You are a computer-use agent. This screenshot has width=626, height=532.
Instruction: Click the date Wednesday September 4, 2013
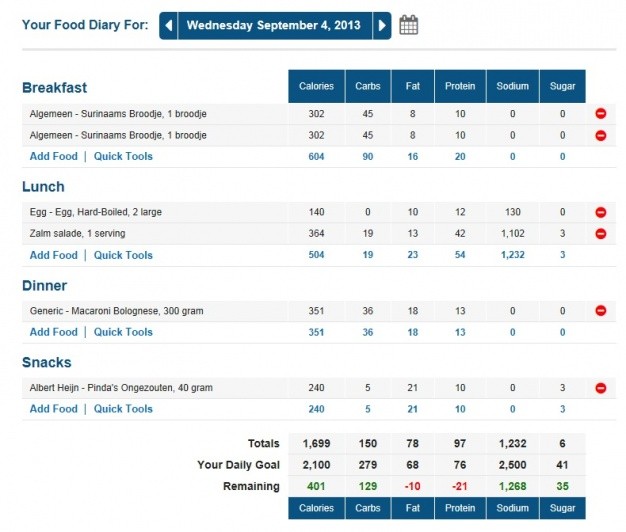tap(275, 25)
